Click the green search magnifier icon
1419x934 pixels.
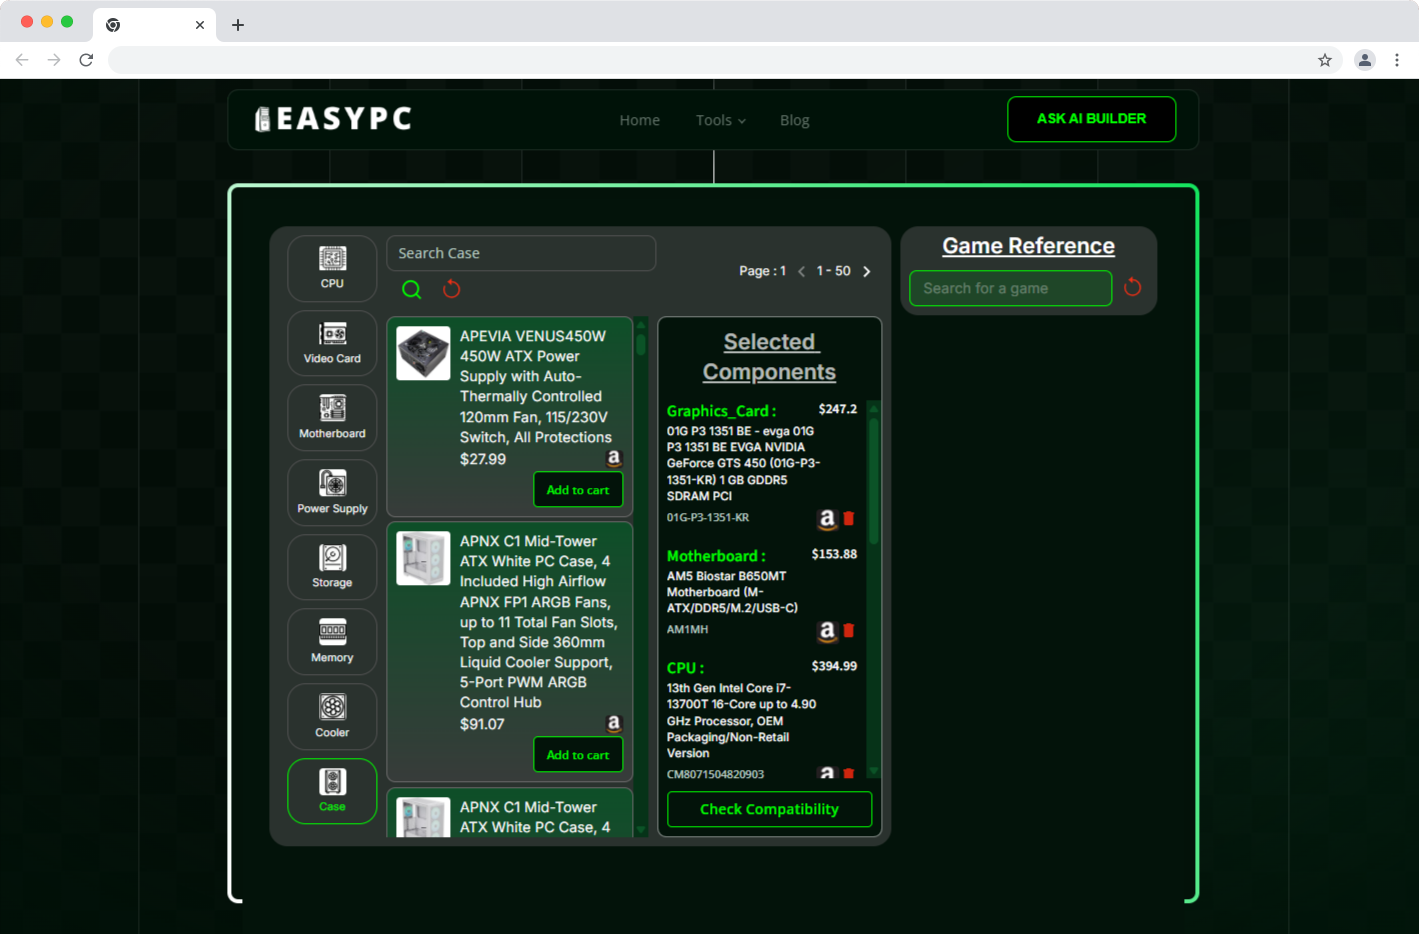click(x=411, y=290)
